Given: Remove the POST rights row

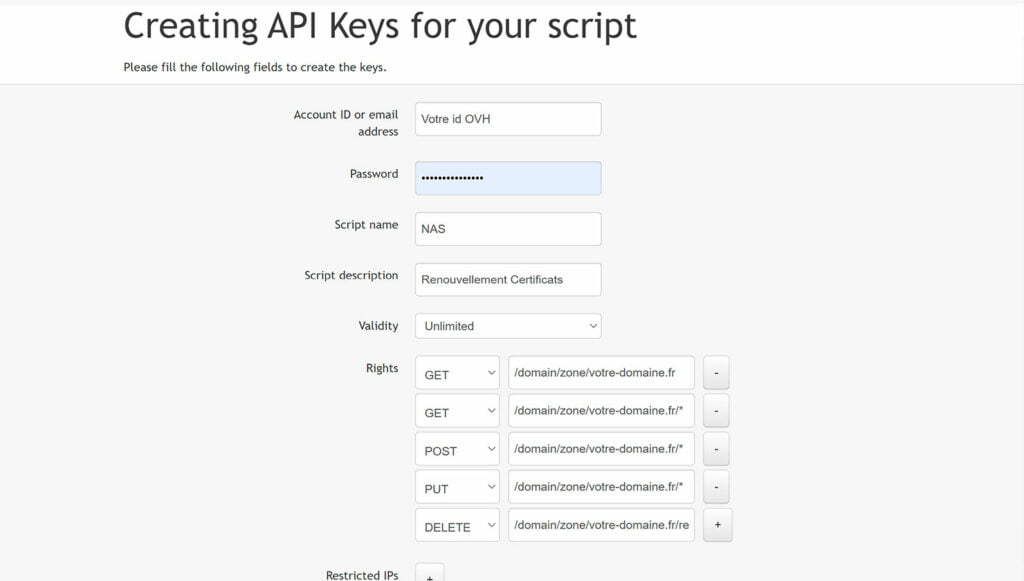Looking at the screenshot, I should pos(716,449).
